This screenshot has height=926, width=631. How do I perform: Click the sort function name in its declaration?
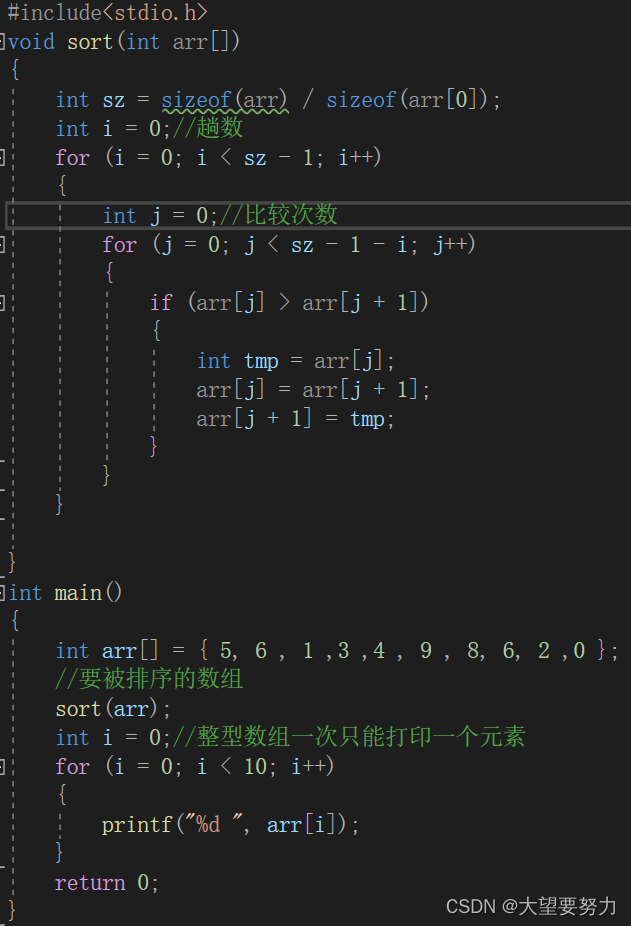point(90,42)
